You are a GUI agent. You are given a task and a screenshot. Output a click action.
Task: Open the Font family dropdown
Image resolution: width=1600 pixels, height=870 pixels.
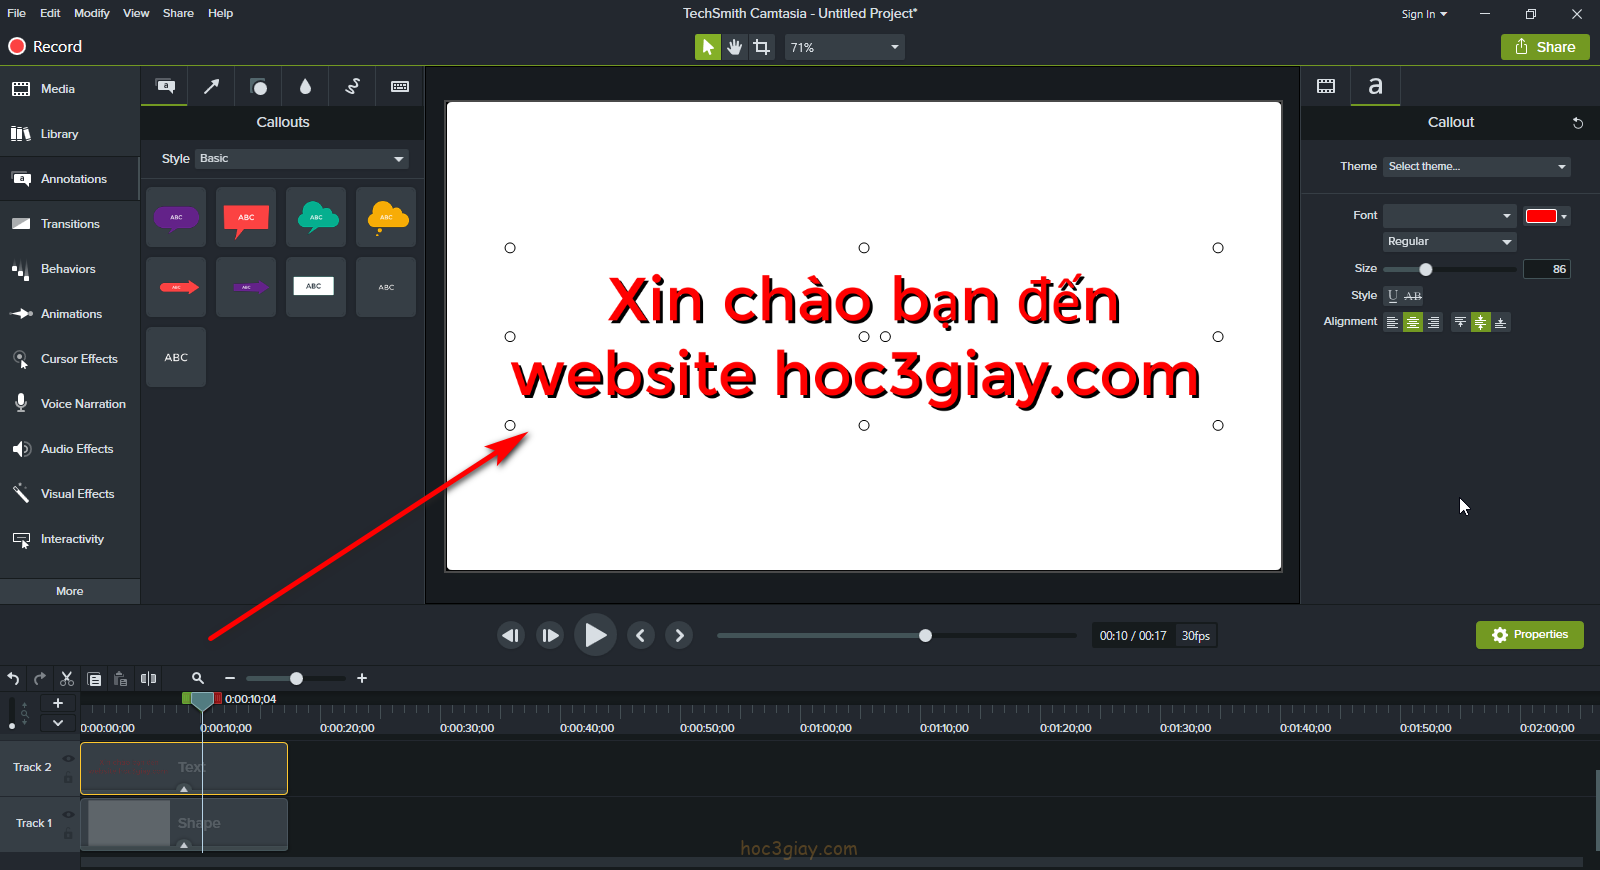(x=1450, y=216)
